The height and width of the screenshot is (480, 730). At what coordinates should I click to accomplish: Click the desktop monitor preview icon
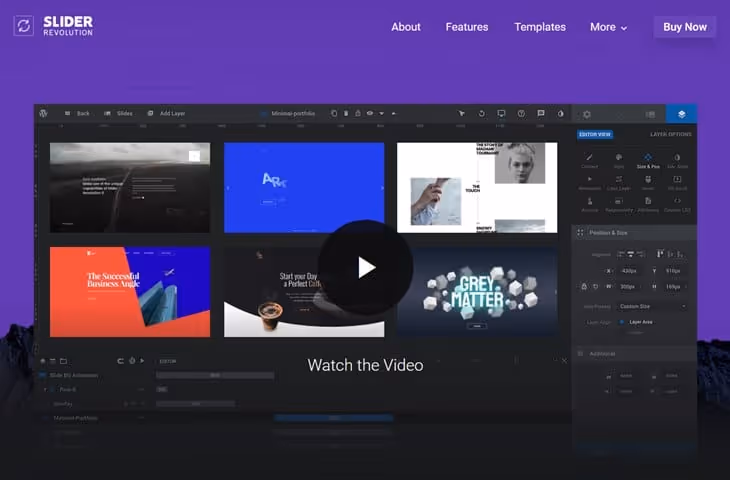pos(501,113)
